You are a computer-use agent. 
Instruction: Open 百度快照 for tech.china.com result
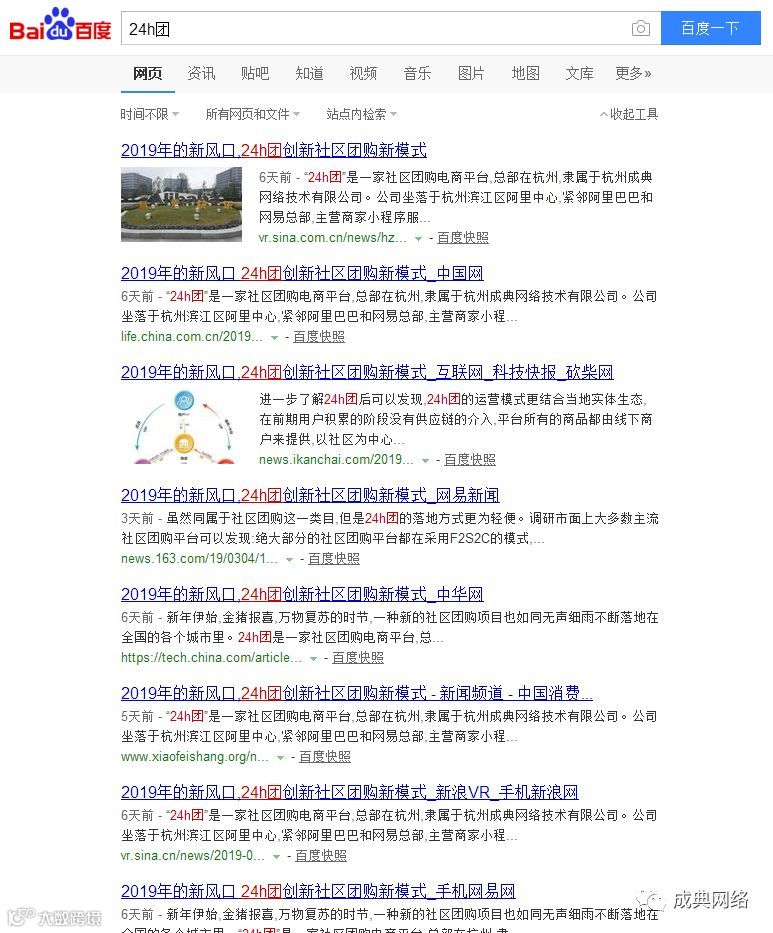click(x=358, y=658)
